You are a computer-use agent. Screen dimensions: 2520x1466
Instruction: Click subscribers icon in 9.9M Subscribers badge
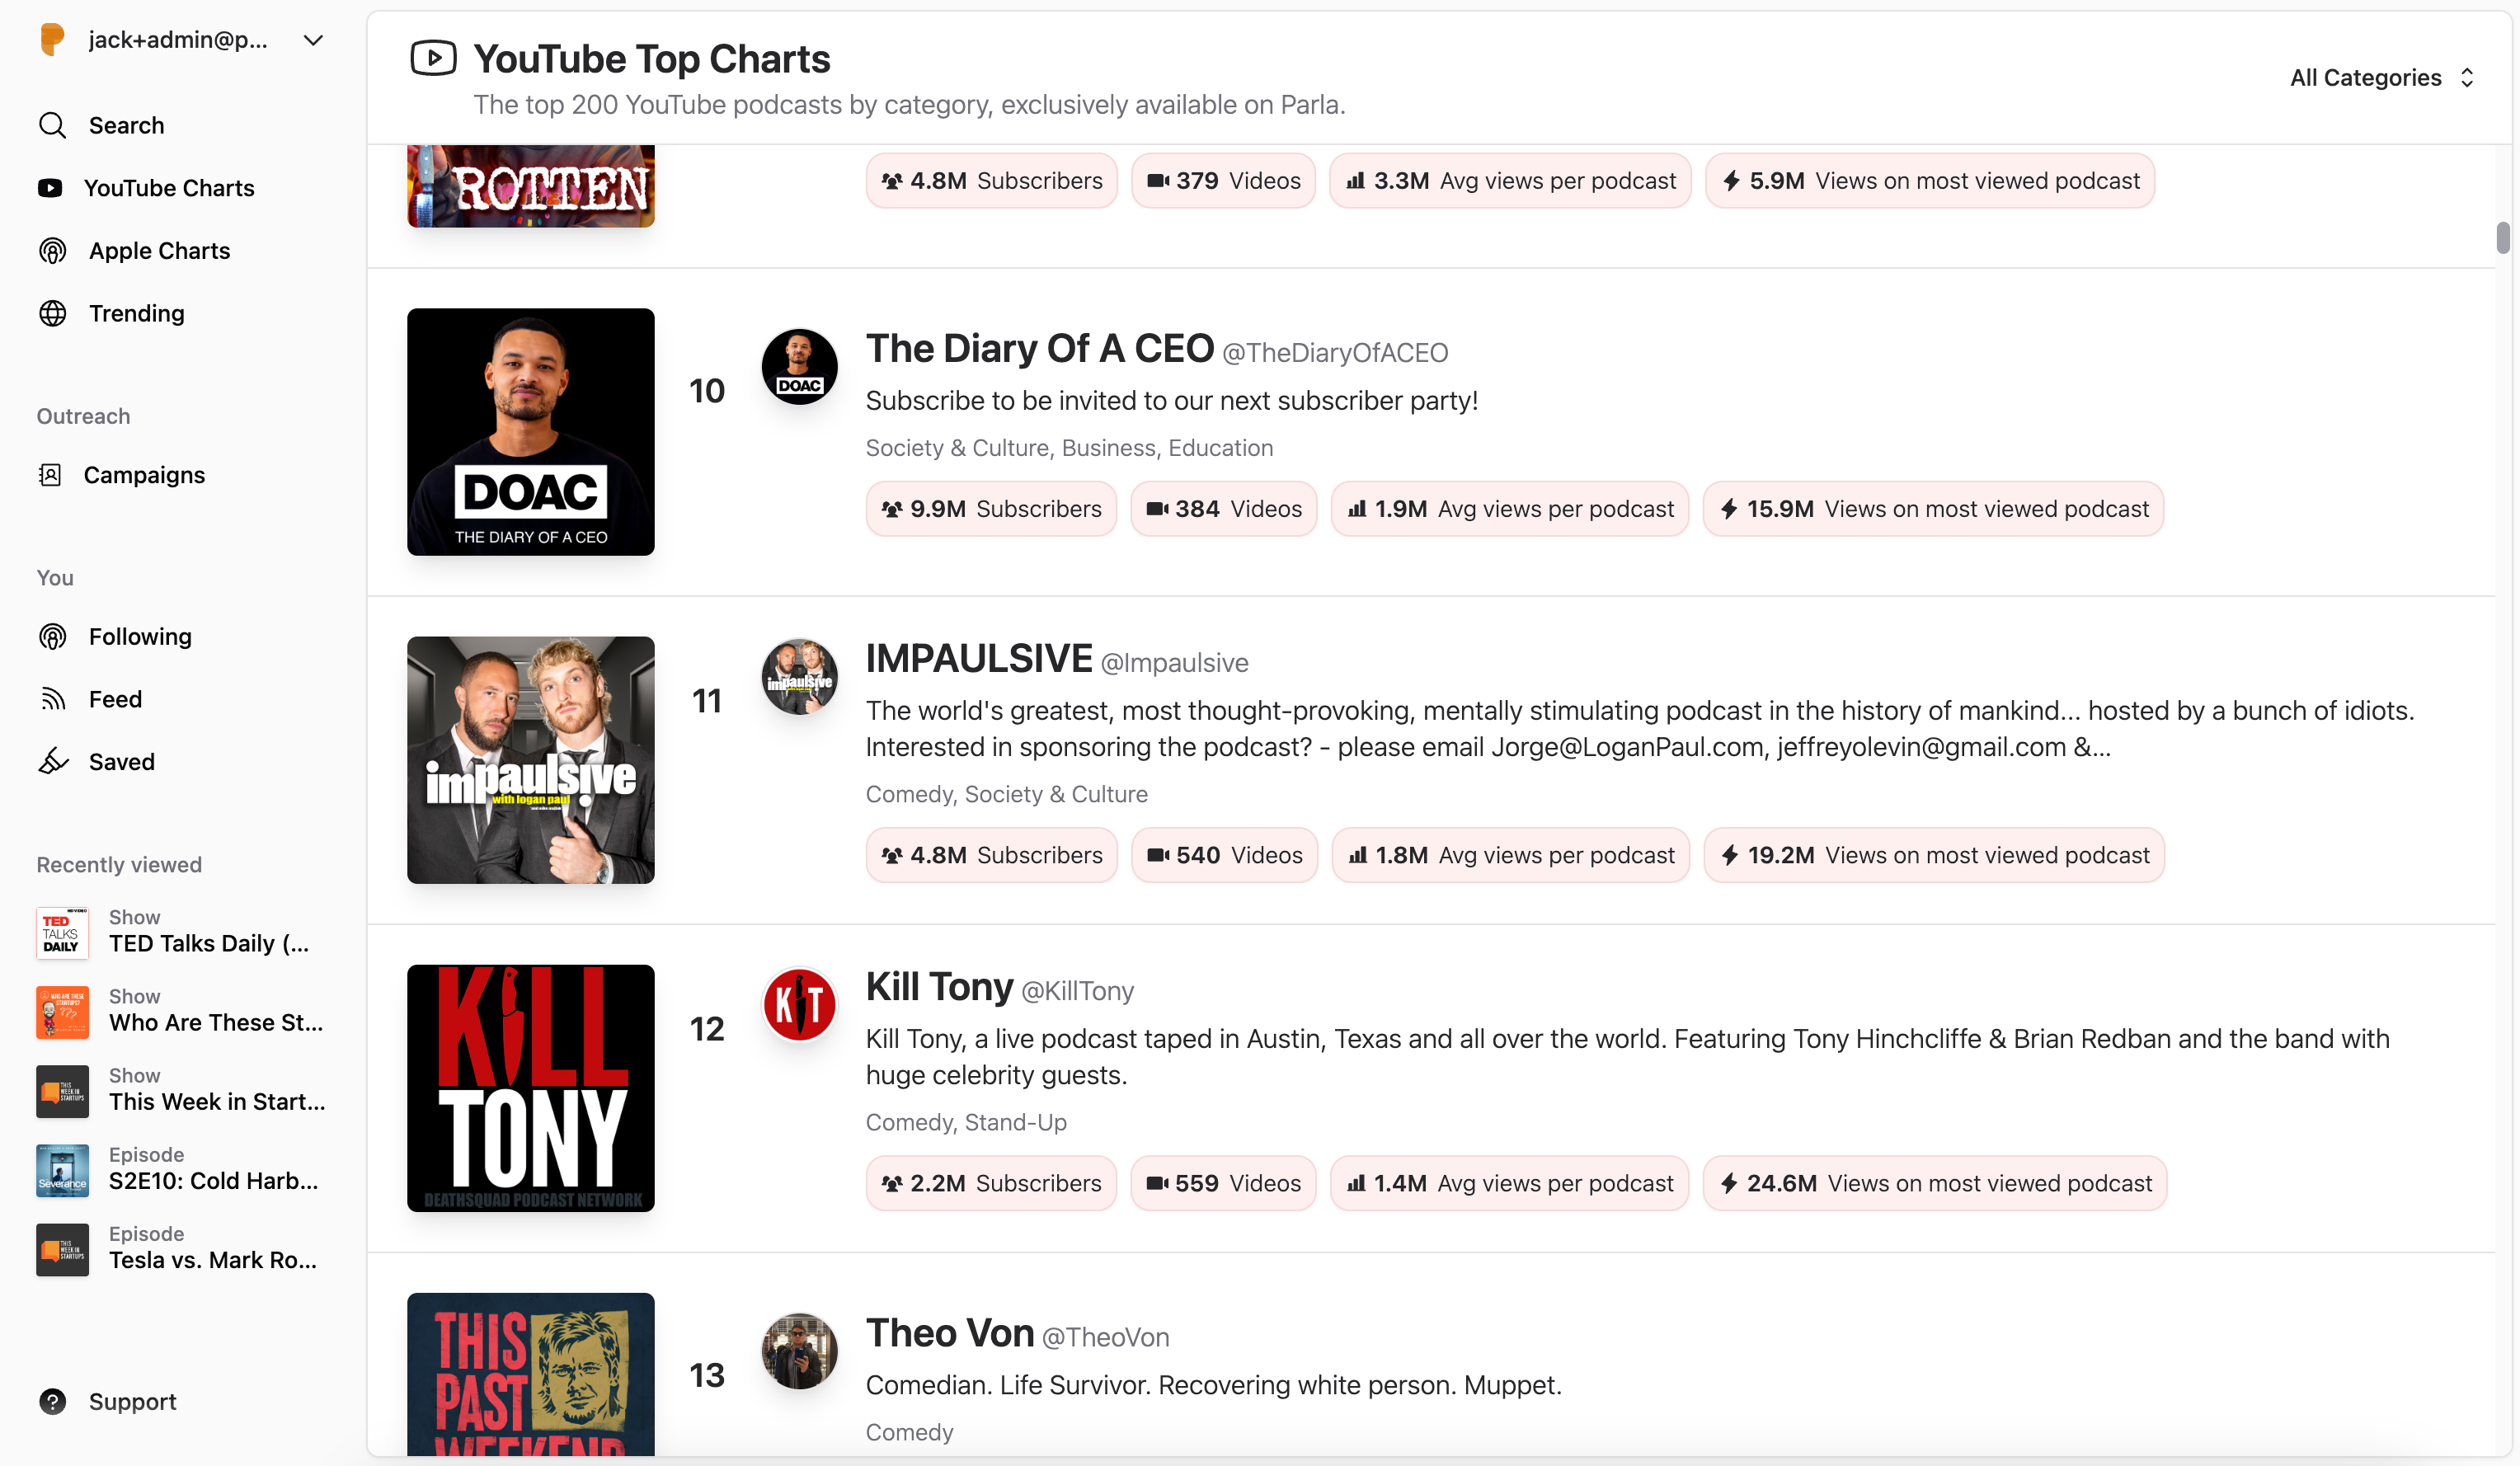[x=891, y=509]
